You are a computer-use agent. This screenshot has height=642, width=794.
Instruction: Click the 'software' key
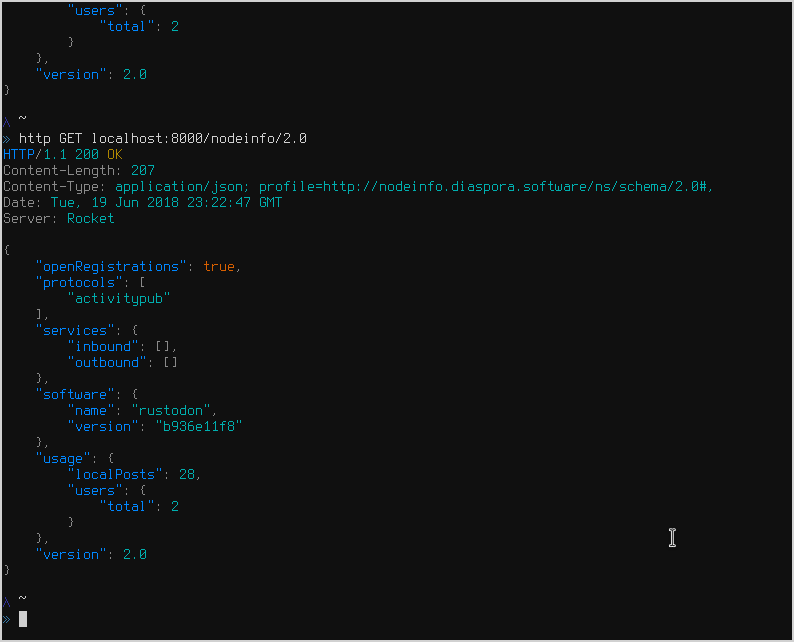pyautogui.click(x=75, y=394)
